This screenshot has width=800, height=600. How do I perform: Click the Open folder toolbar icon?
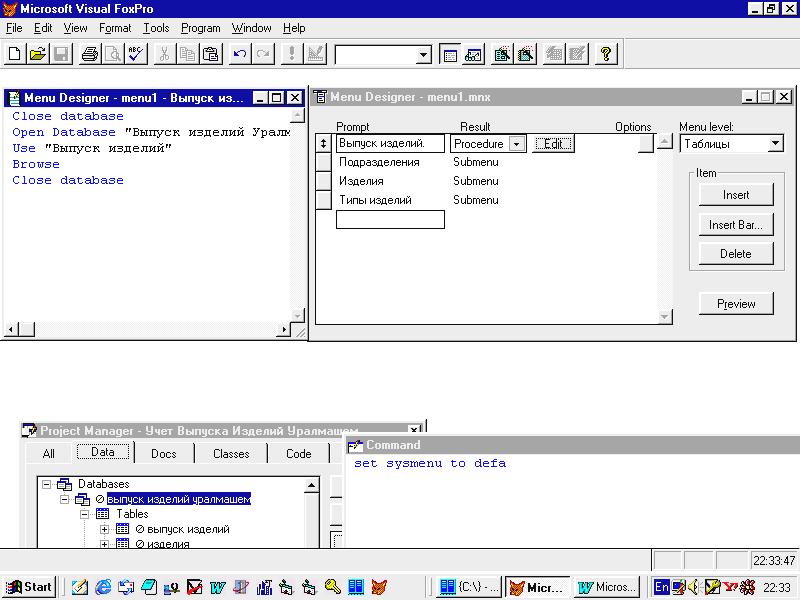38,54
